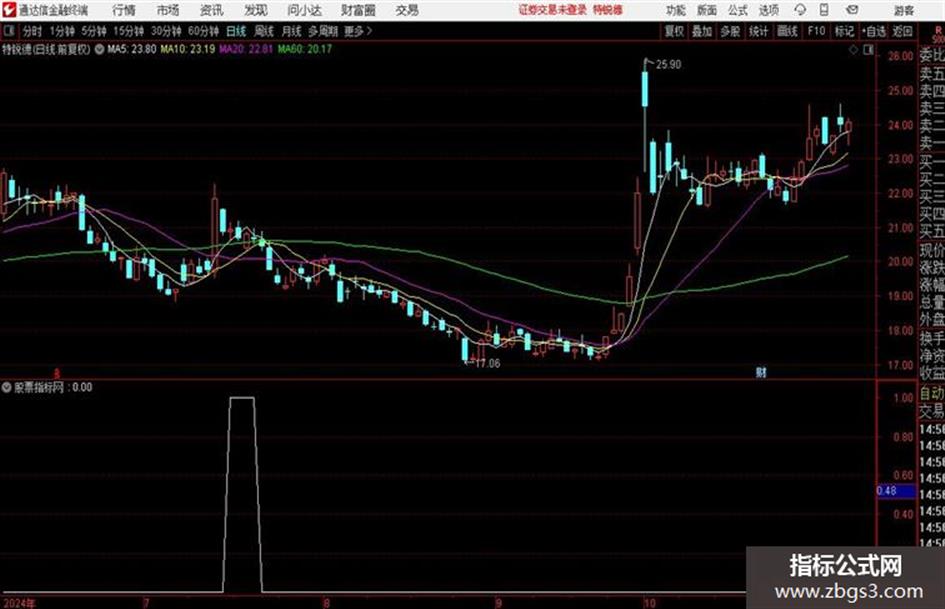Open the 公式 menu
Viewport: 945px width, 609px height.
738,10
